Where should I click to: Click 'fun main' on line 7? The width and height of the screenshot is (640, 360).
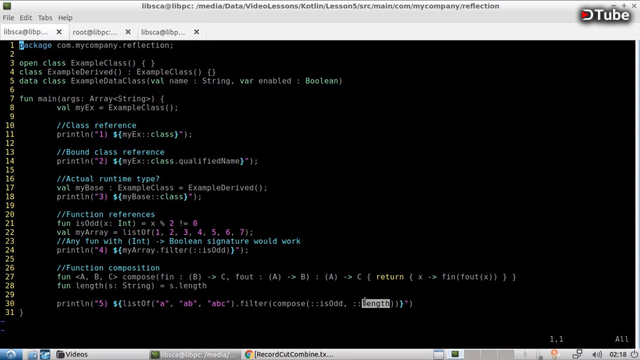(x=38, y=99)
